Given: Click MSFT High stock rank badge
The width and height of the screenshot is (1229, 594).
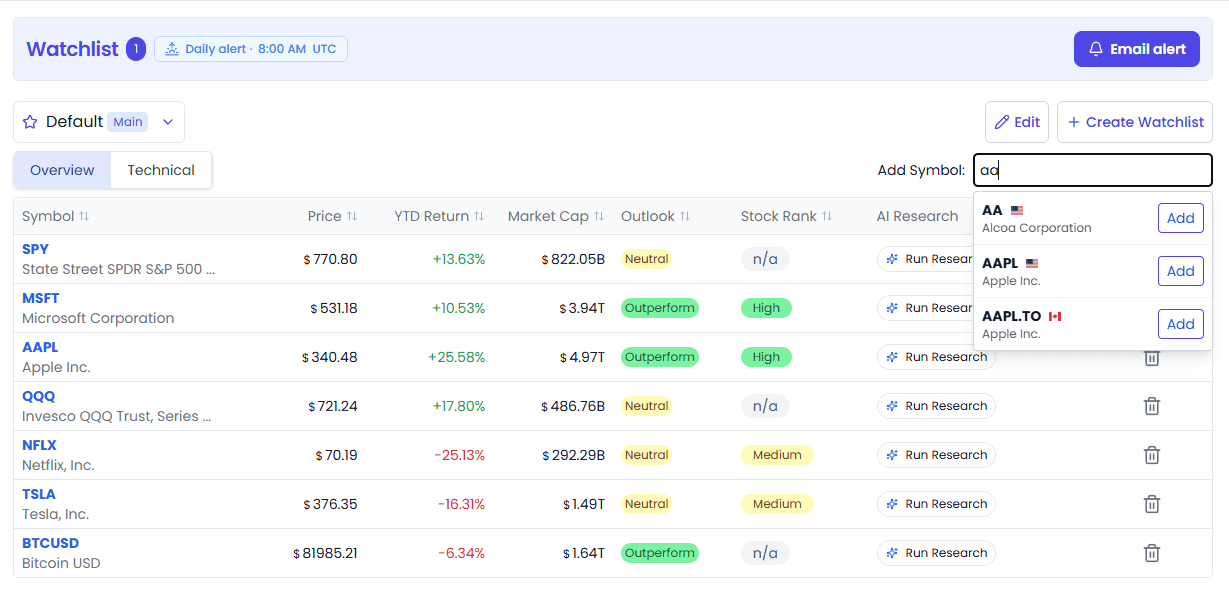Looking at the screenshot, I should 766,308.
